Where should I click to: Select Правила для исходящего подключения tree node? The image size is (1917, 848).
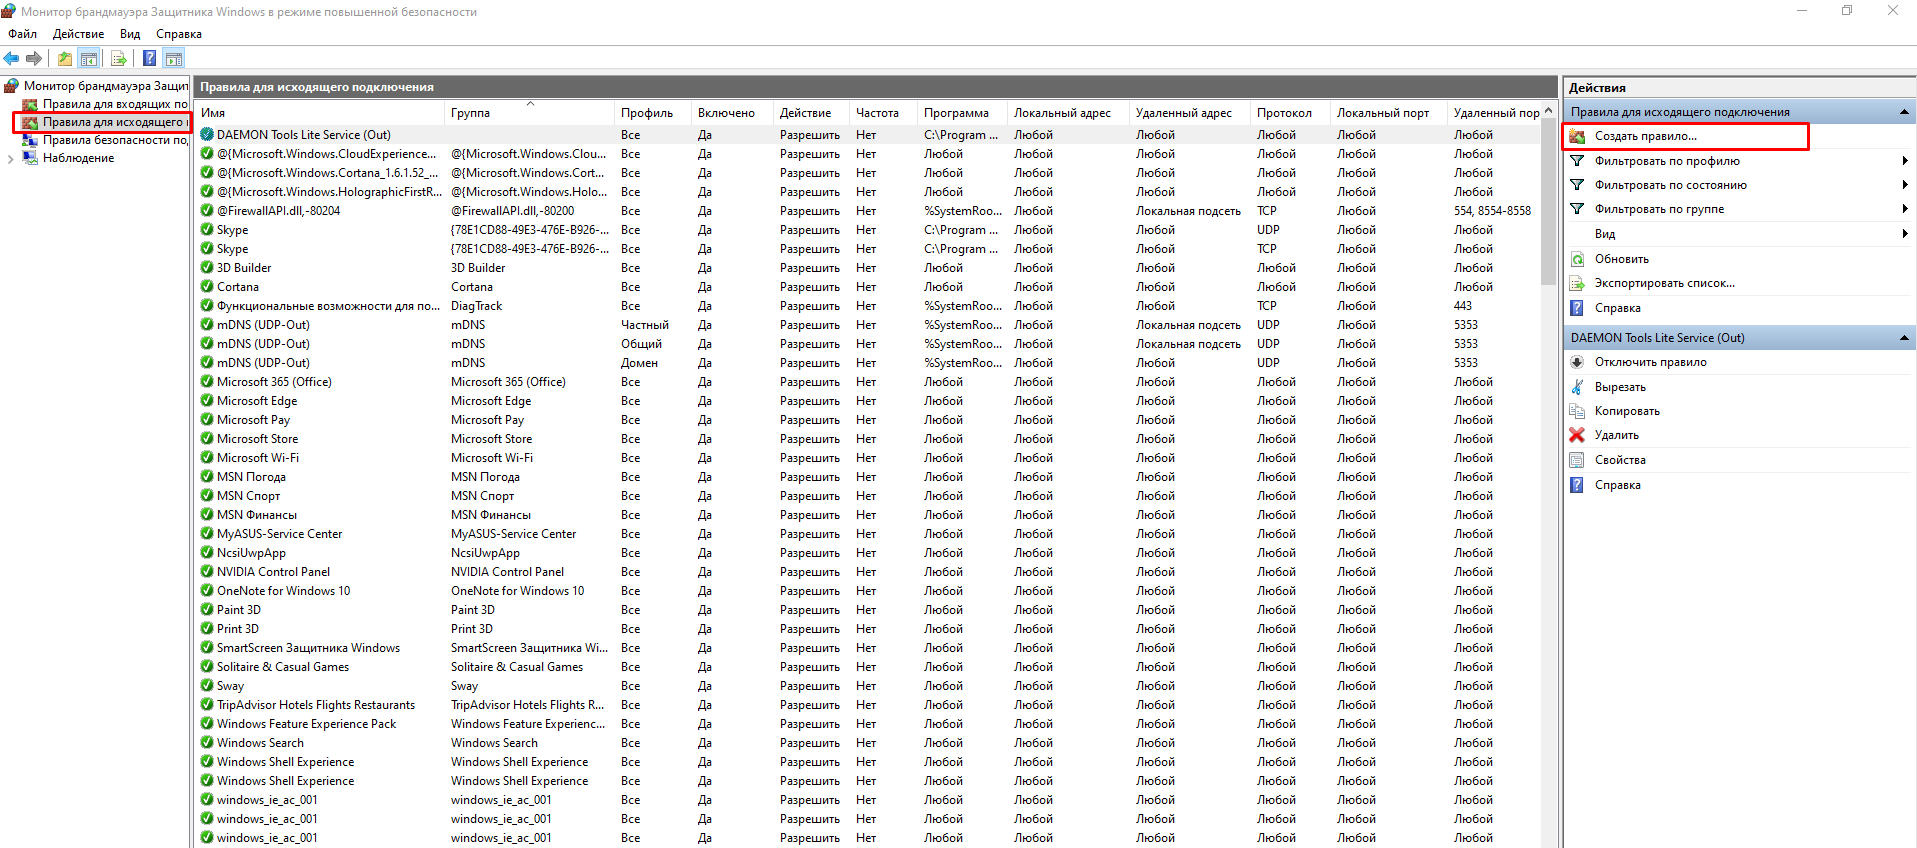pos(113,122)
